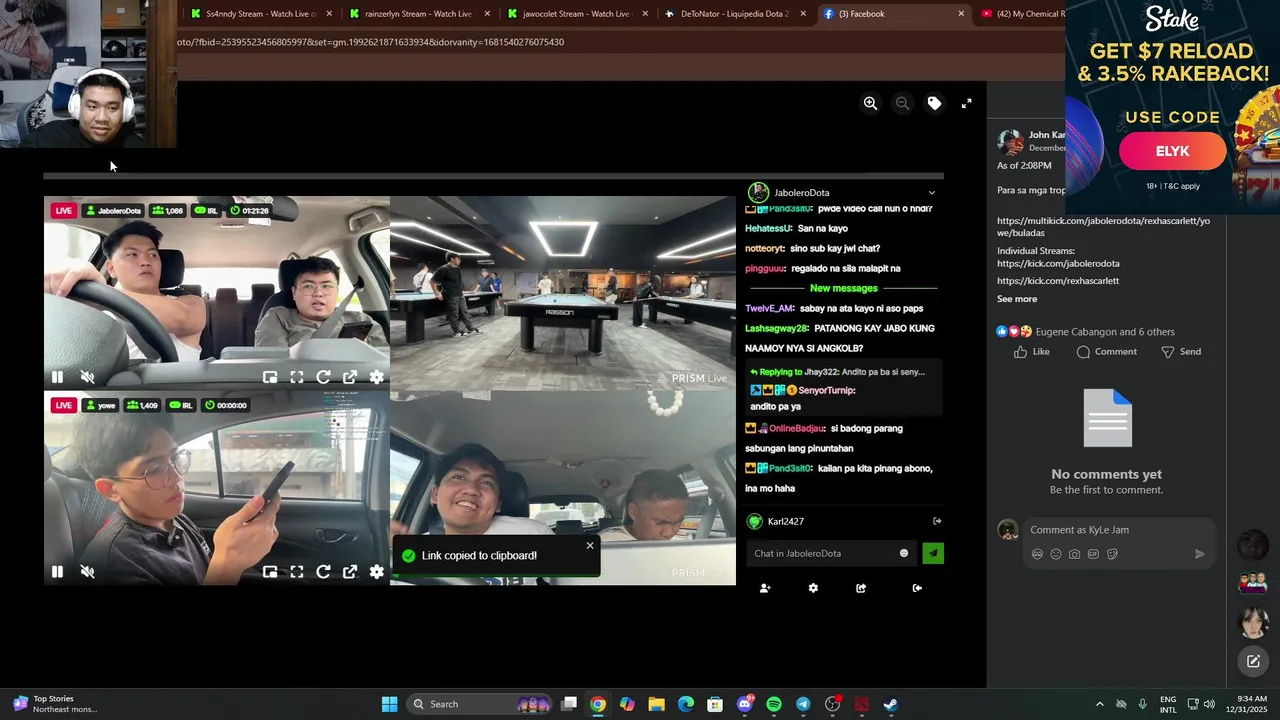Switch to DeToNator Liquipedia Dota 2 tab
The width and height of the screenshot is (1280, 720).
pos(735,14)
